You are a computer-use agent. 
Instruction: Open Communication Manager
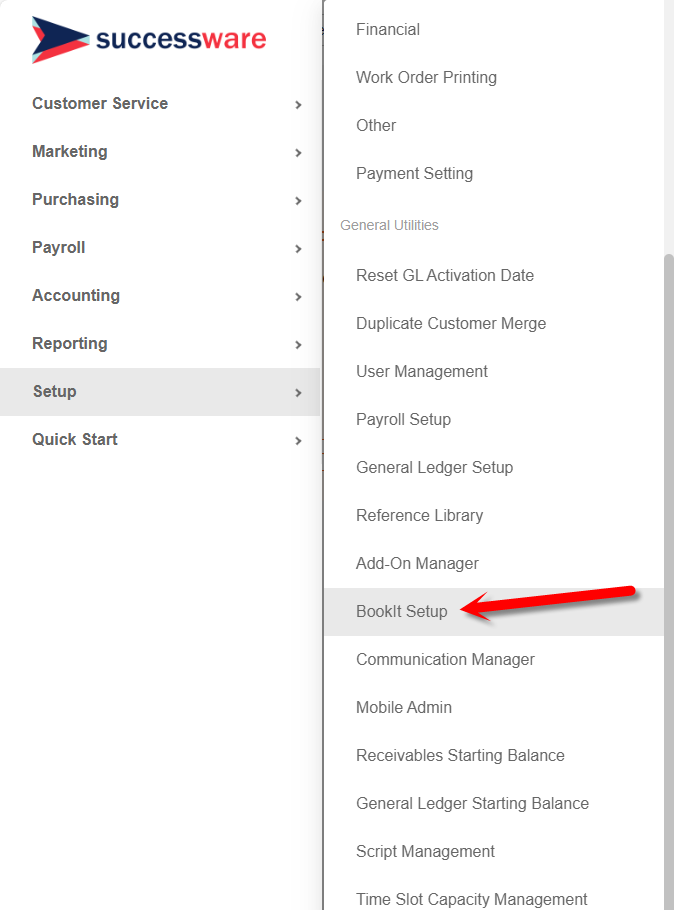point(445,659)
